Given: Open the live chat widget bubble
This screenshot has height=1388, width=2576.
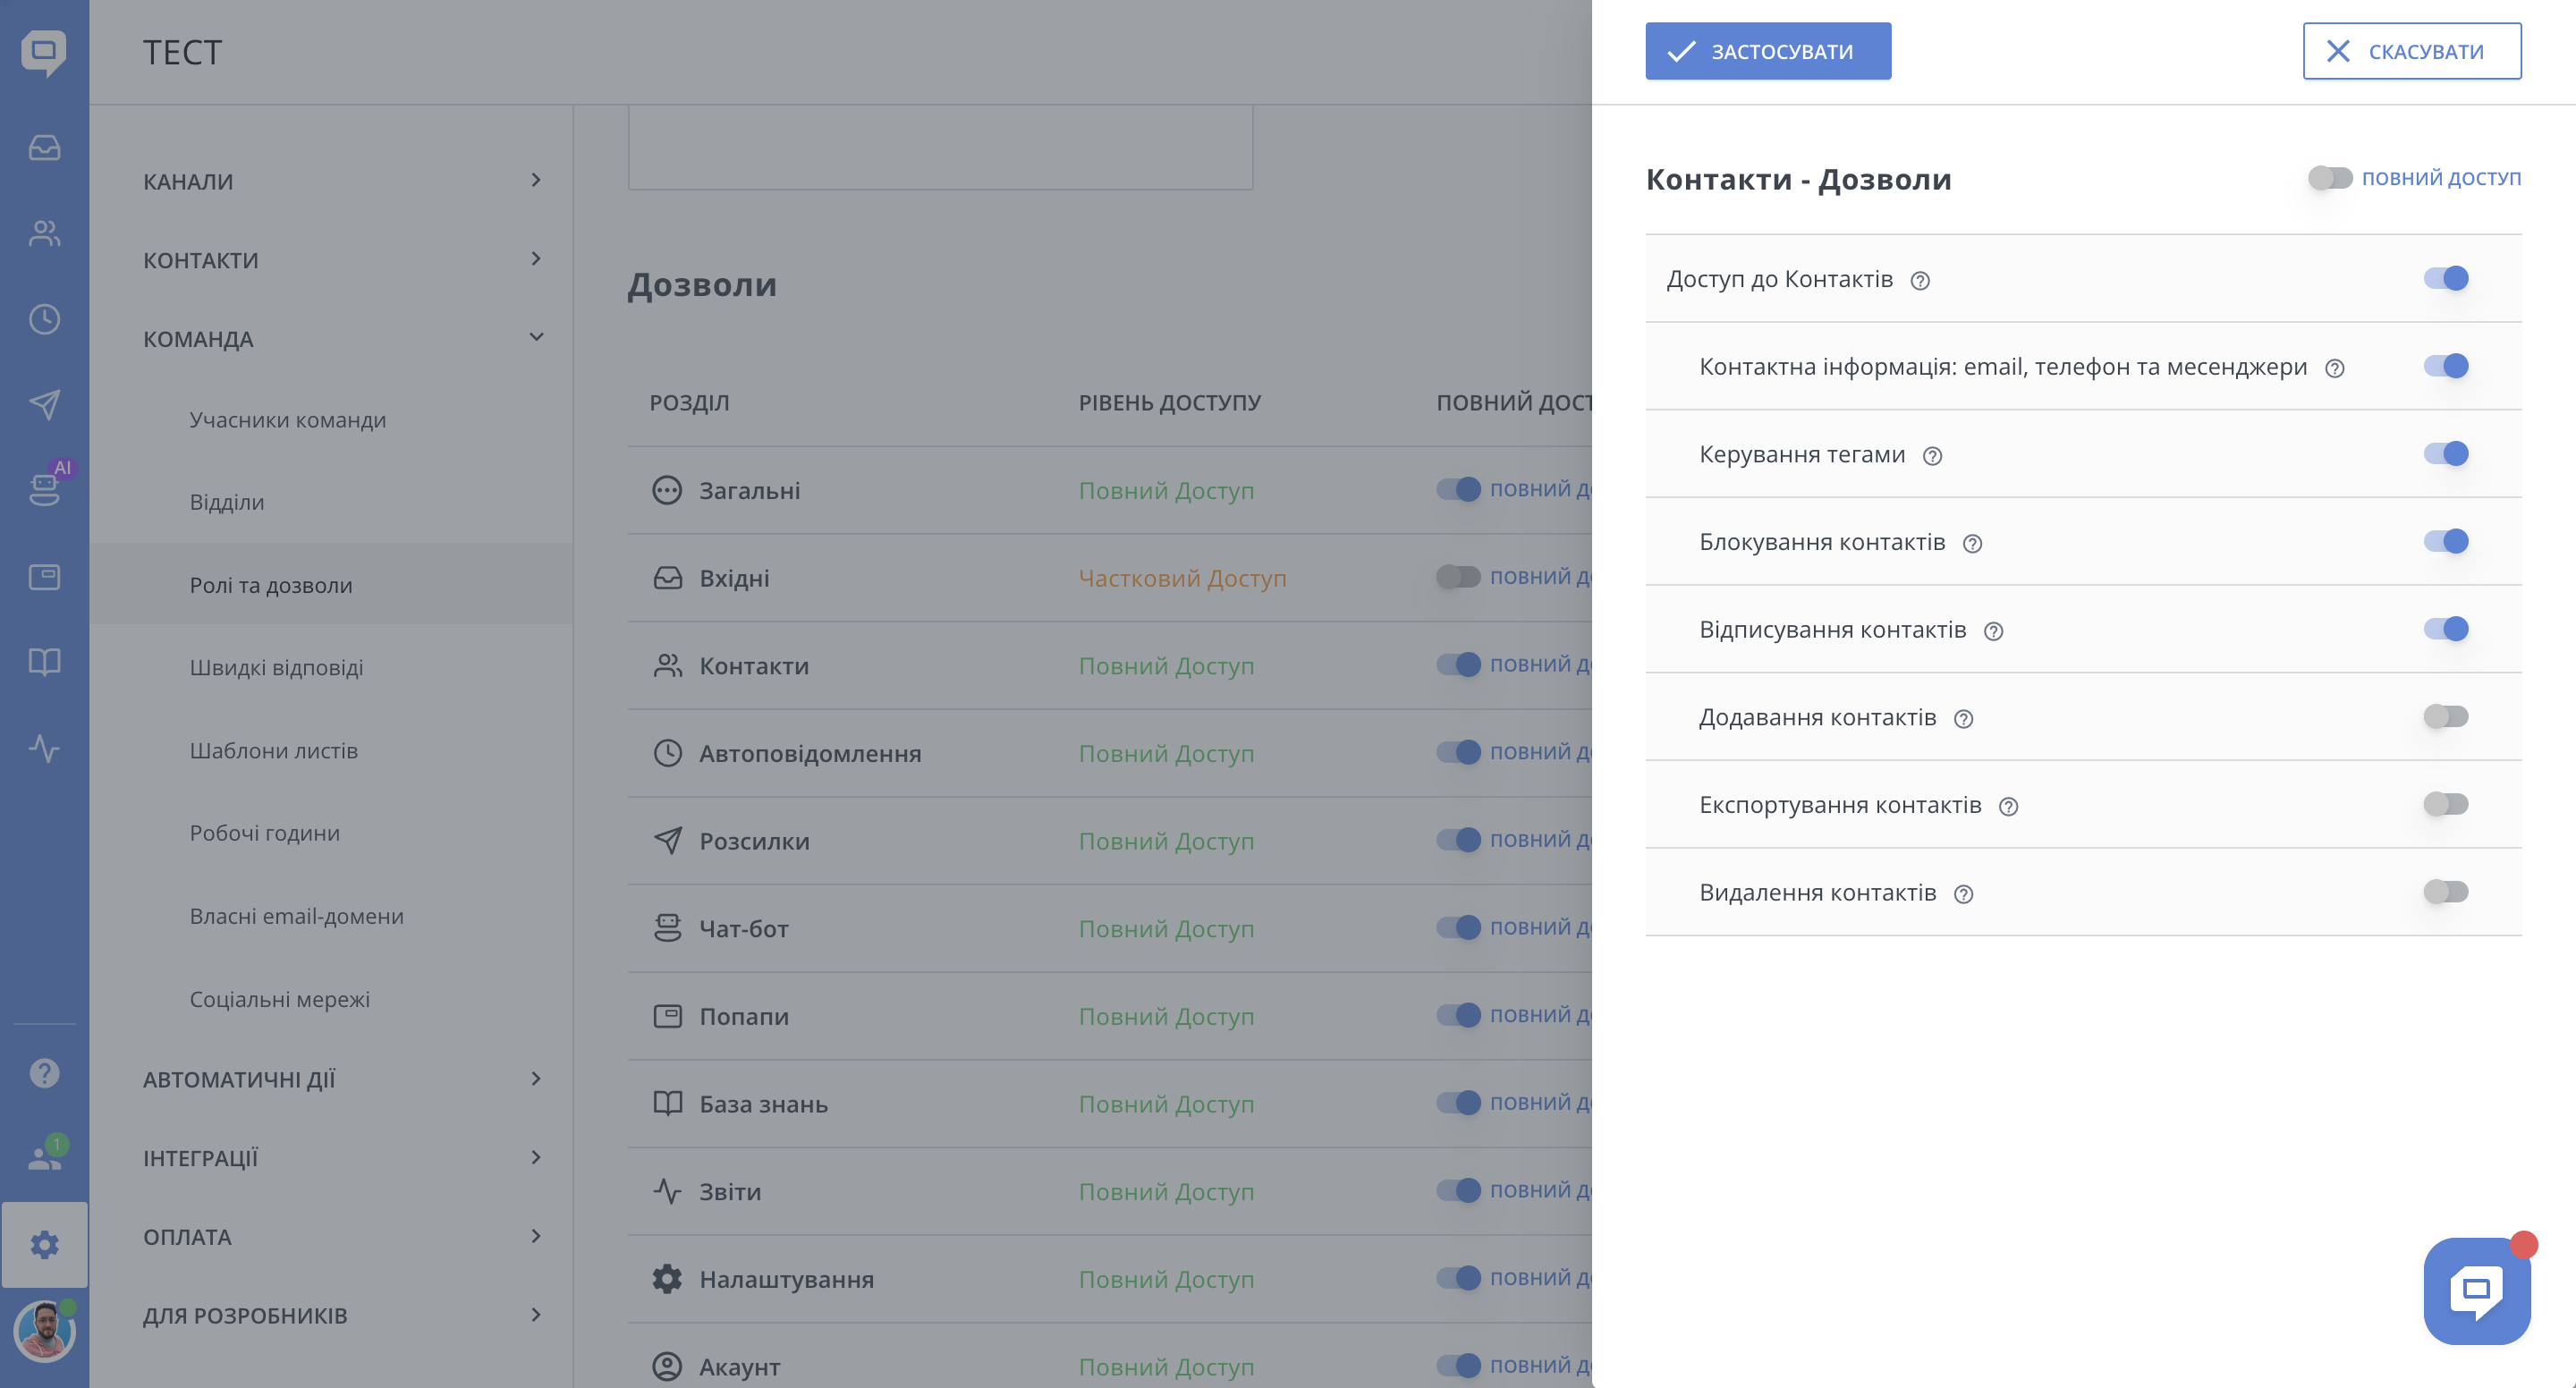Looking at the screenshot, I should click(x=2476, y=1290).
